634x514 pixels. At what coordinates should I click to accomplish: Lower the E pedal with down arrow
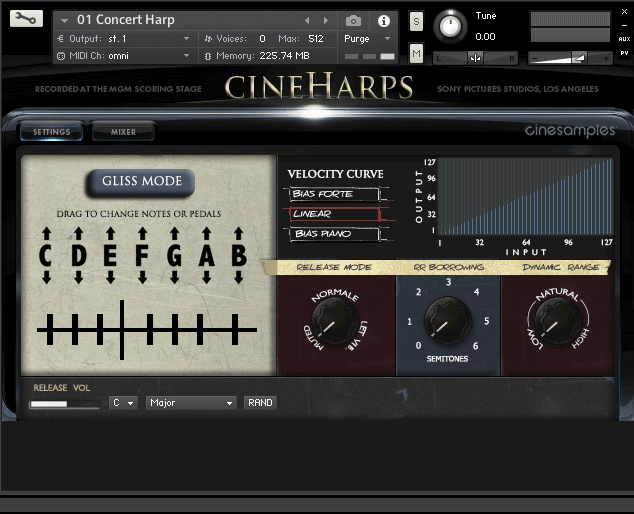[110, 277]
